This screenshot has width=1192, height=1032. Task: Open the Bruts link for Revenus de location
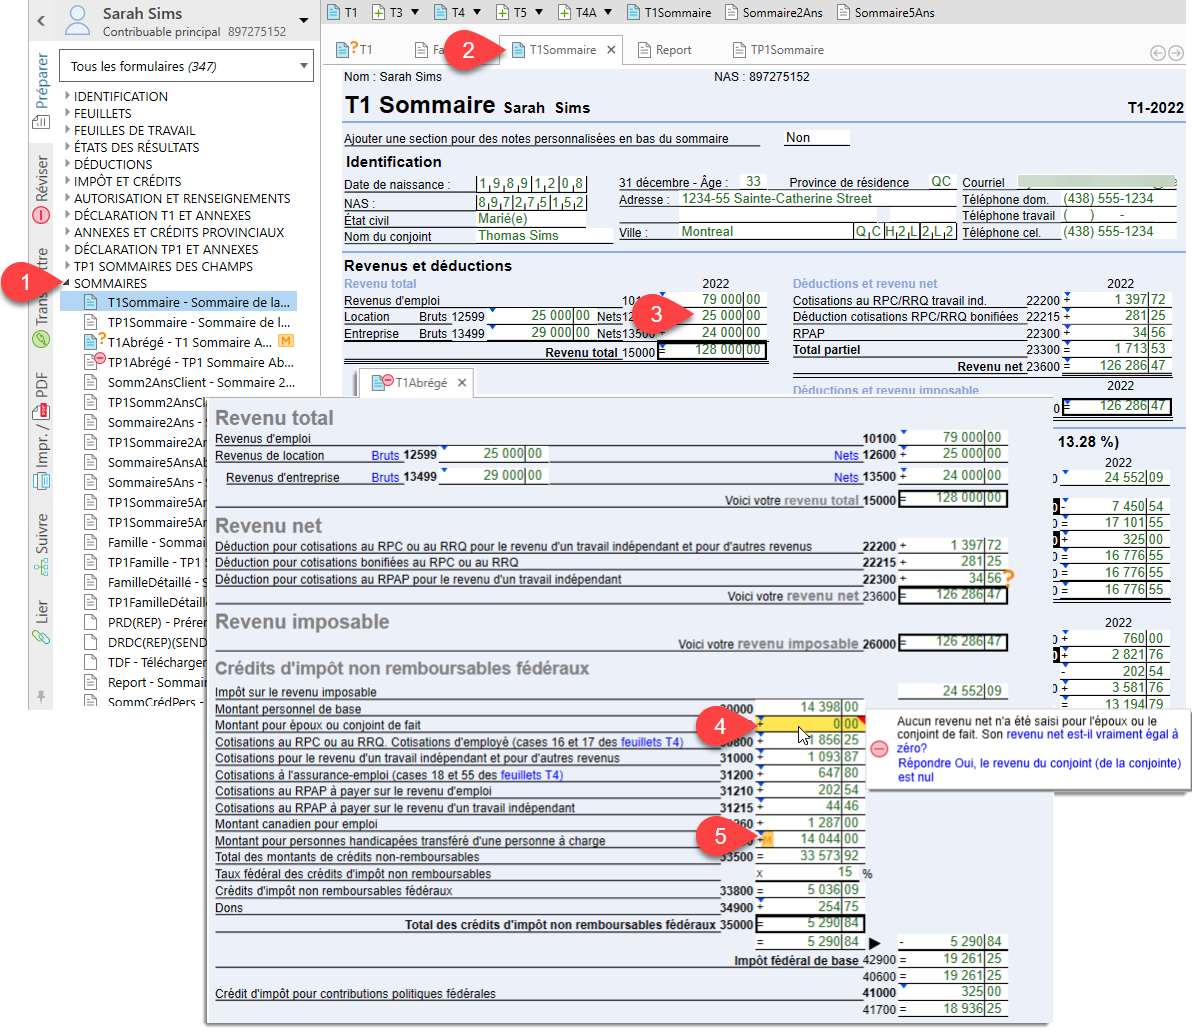coord(385,455)
